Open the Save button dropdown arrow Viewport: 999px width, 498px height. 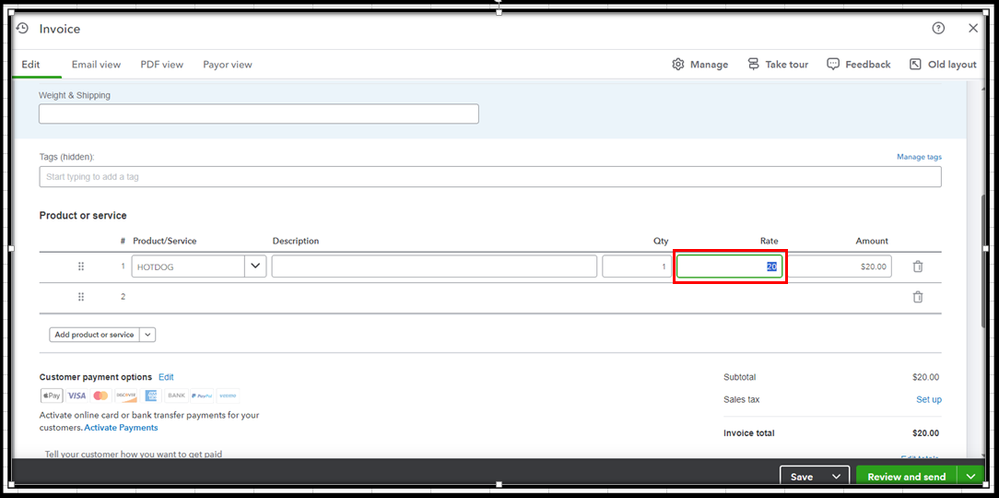point(836,476)
